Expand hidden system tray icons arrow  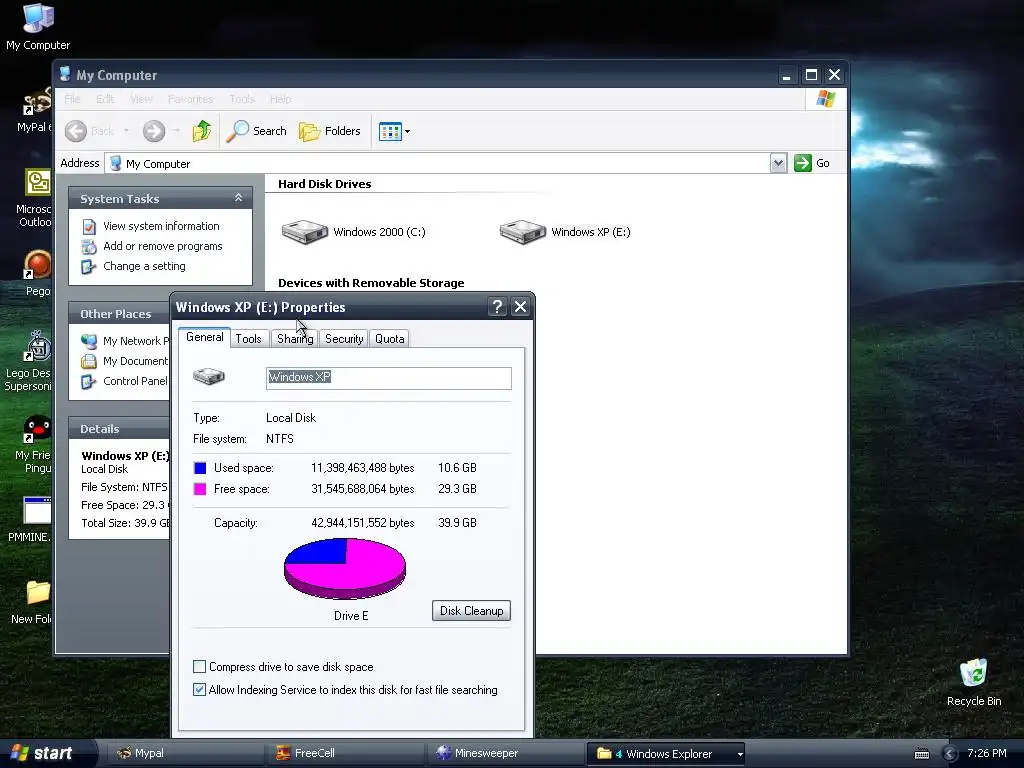click(950, 754)
